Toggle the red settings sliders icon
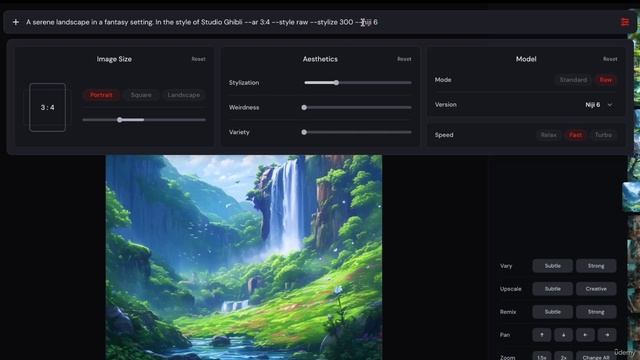Image resolution: width=640 pixels, height=360 pixels. click(625, 22)
